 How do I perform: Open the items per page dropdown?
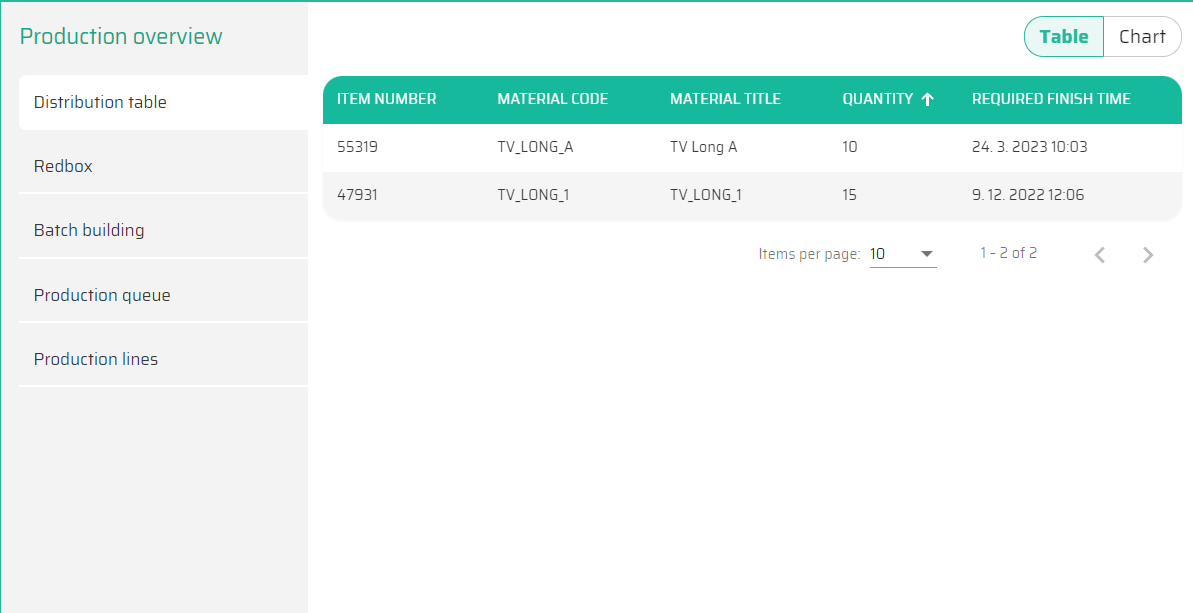(902, 254)
